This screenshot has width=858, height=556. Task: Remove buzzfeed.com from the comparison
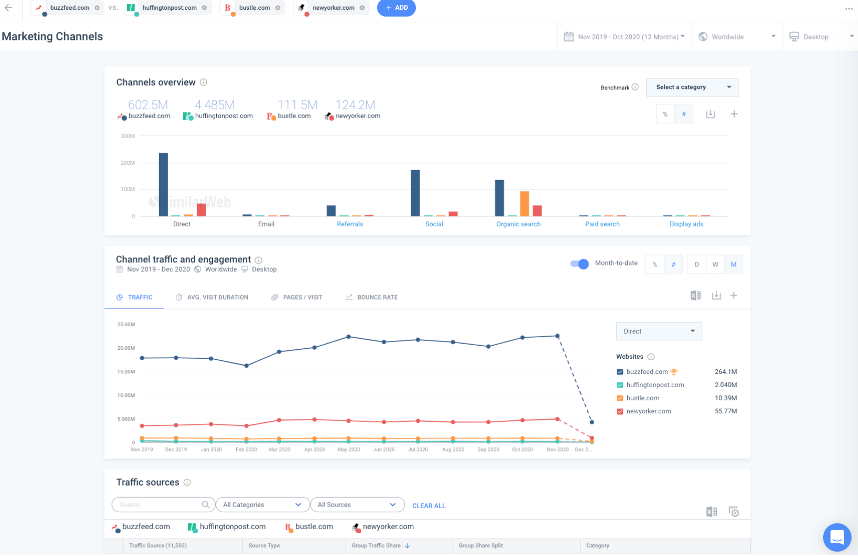[x=97, y=8]
